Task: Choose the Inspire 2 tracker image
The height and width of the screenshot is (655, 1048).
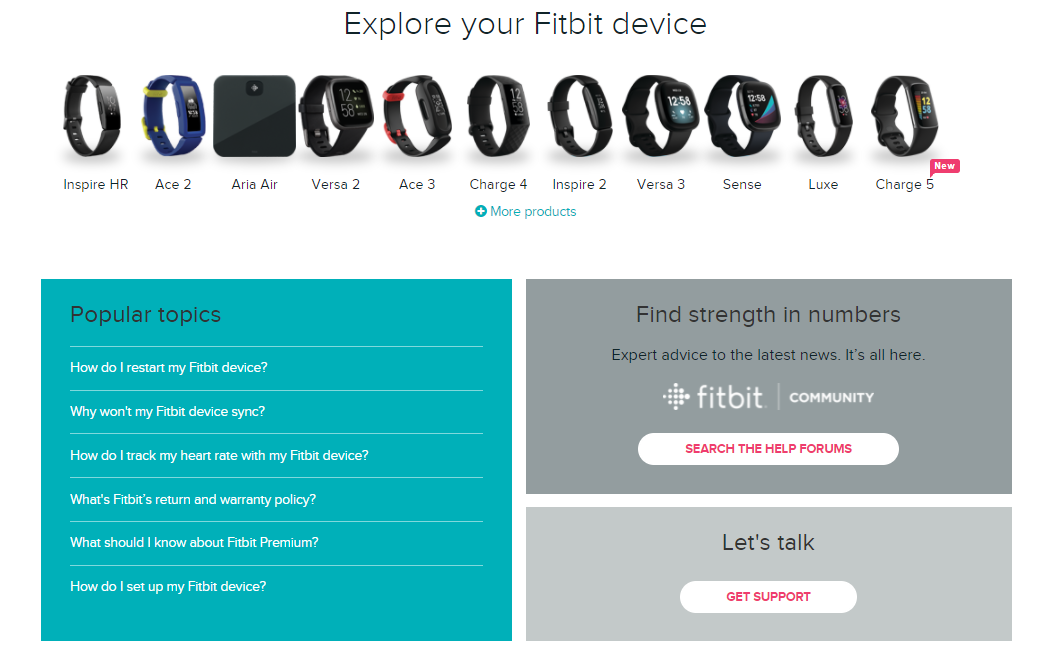Action: [x=580, y=117]
